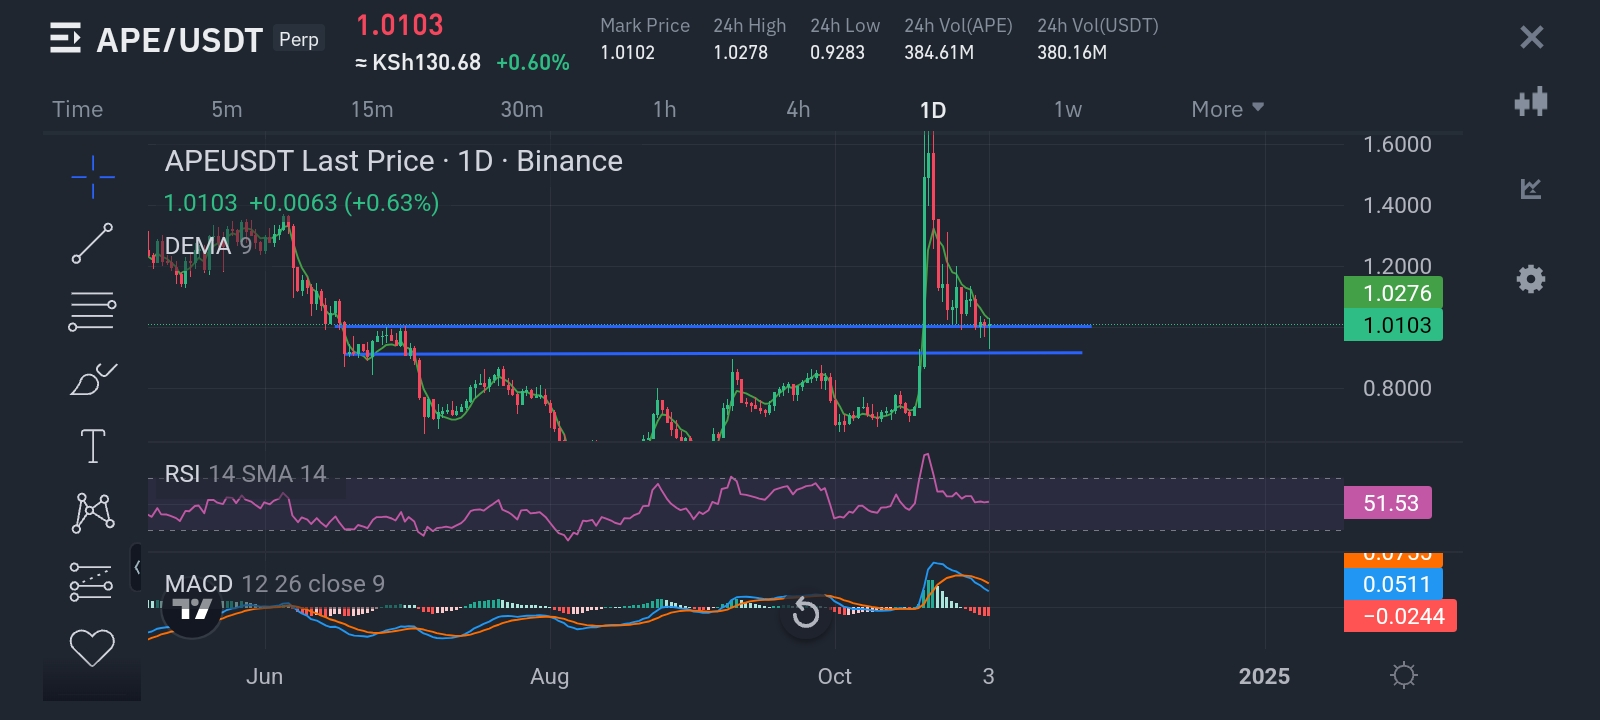
Task: Expand the More timeframes dropdown
Action: click(x=1227, y=109)
